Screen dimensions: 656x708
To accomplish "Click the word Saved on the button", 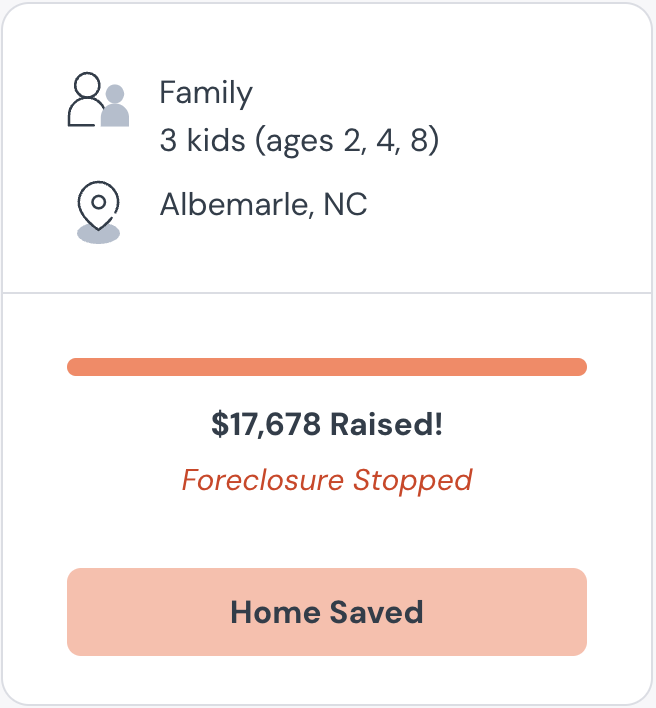I will coord(377,612).
